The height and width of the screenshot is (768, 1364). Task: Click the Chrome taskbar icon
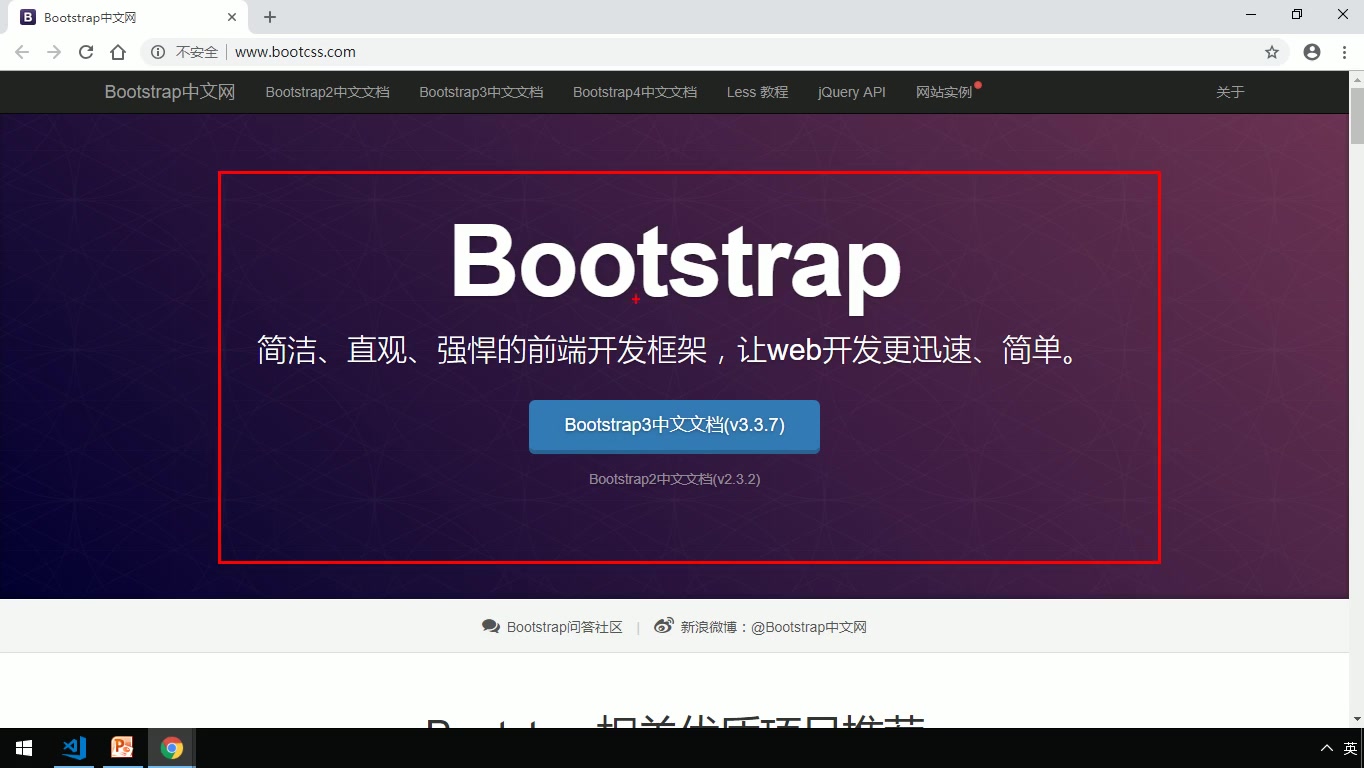tap(172, 748)
